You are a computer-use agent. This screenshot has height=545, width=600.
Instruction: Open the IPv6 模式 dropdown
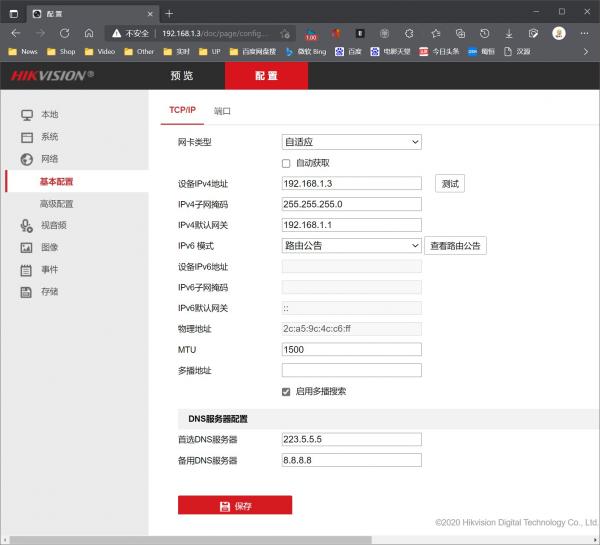pos(352,245)
